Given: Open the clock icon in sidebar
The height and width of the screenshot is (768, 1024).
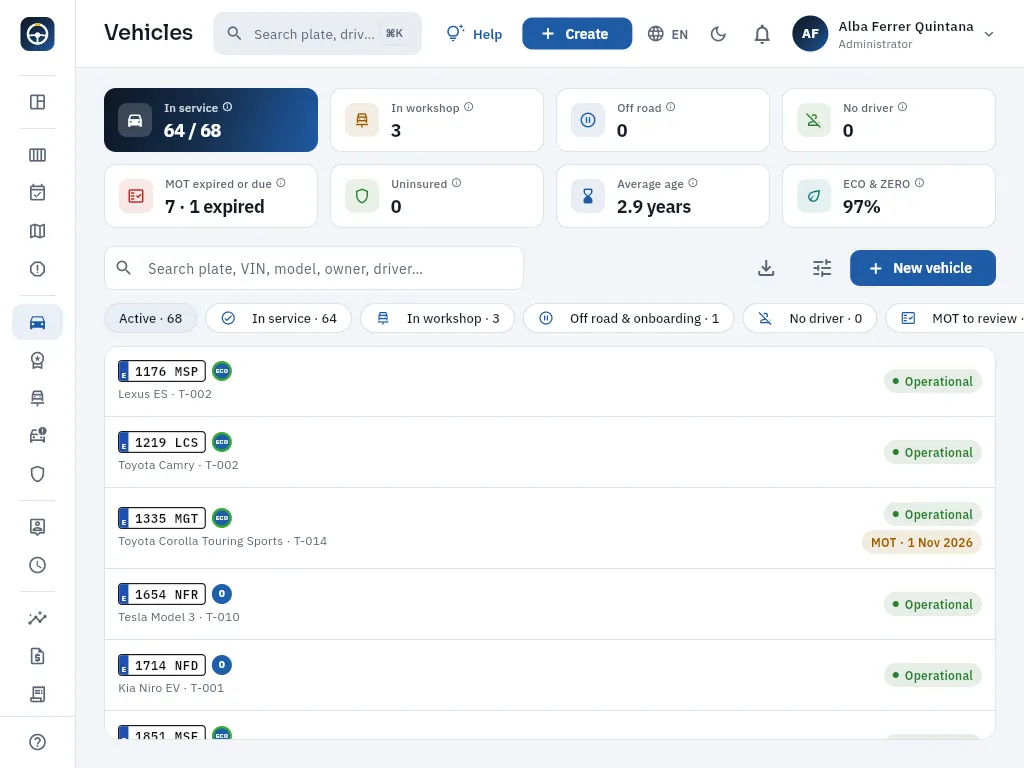Looking at the screenshot, I should click(x=37, y=565).
